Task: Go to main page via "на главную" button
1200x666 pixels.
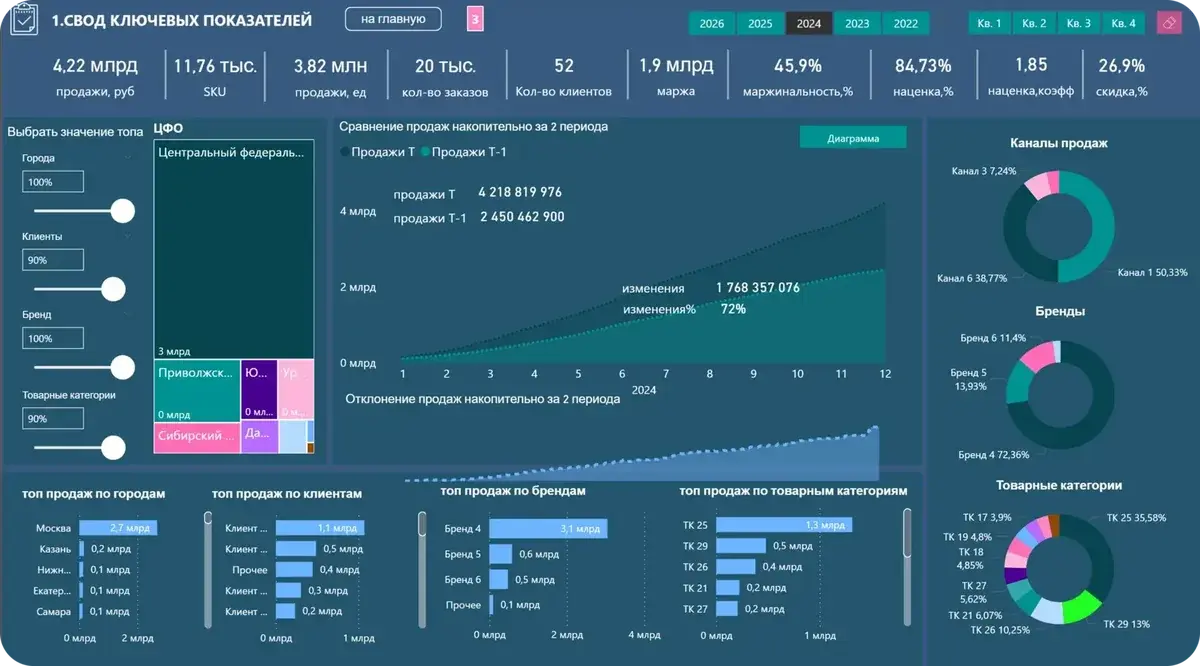Action: tap(392, 19)
